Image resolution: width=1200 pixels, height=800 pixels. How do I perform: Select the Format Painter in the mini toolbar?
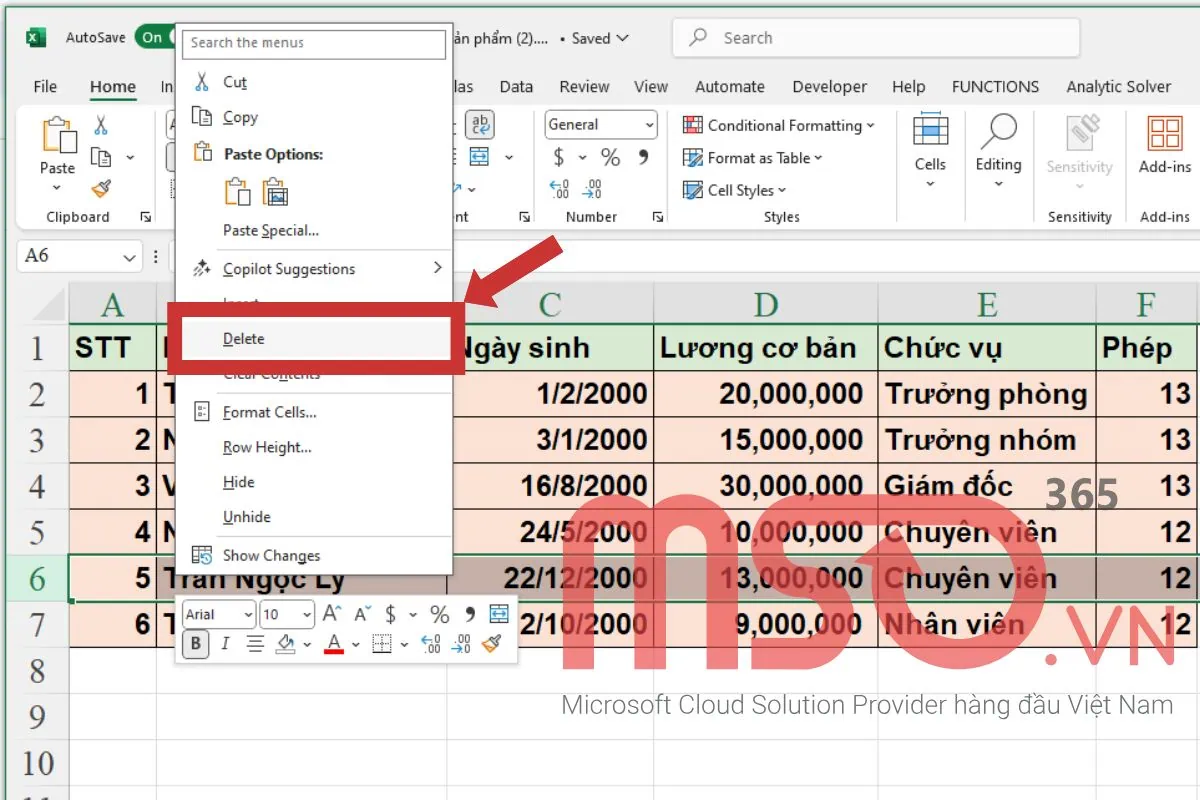489,643
